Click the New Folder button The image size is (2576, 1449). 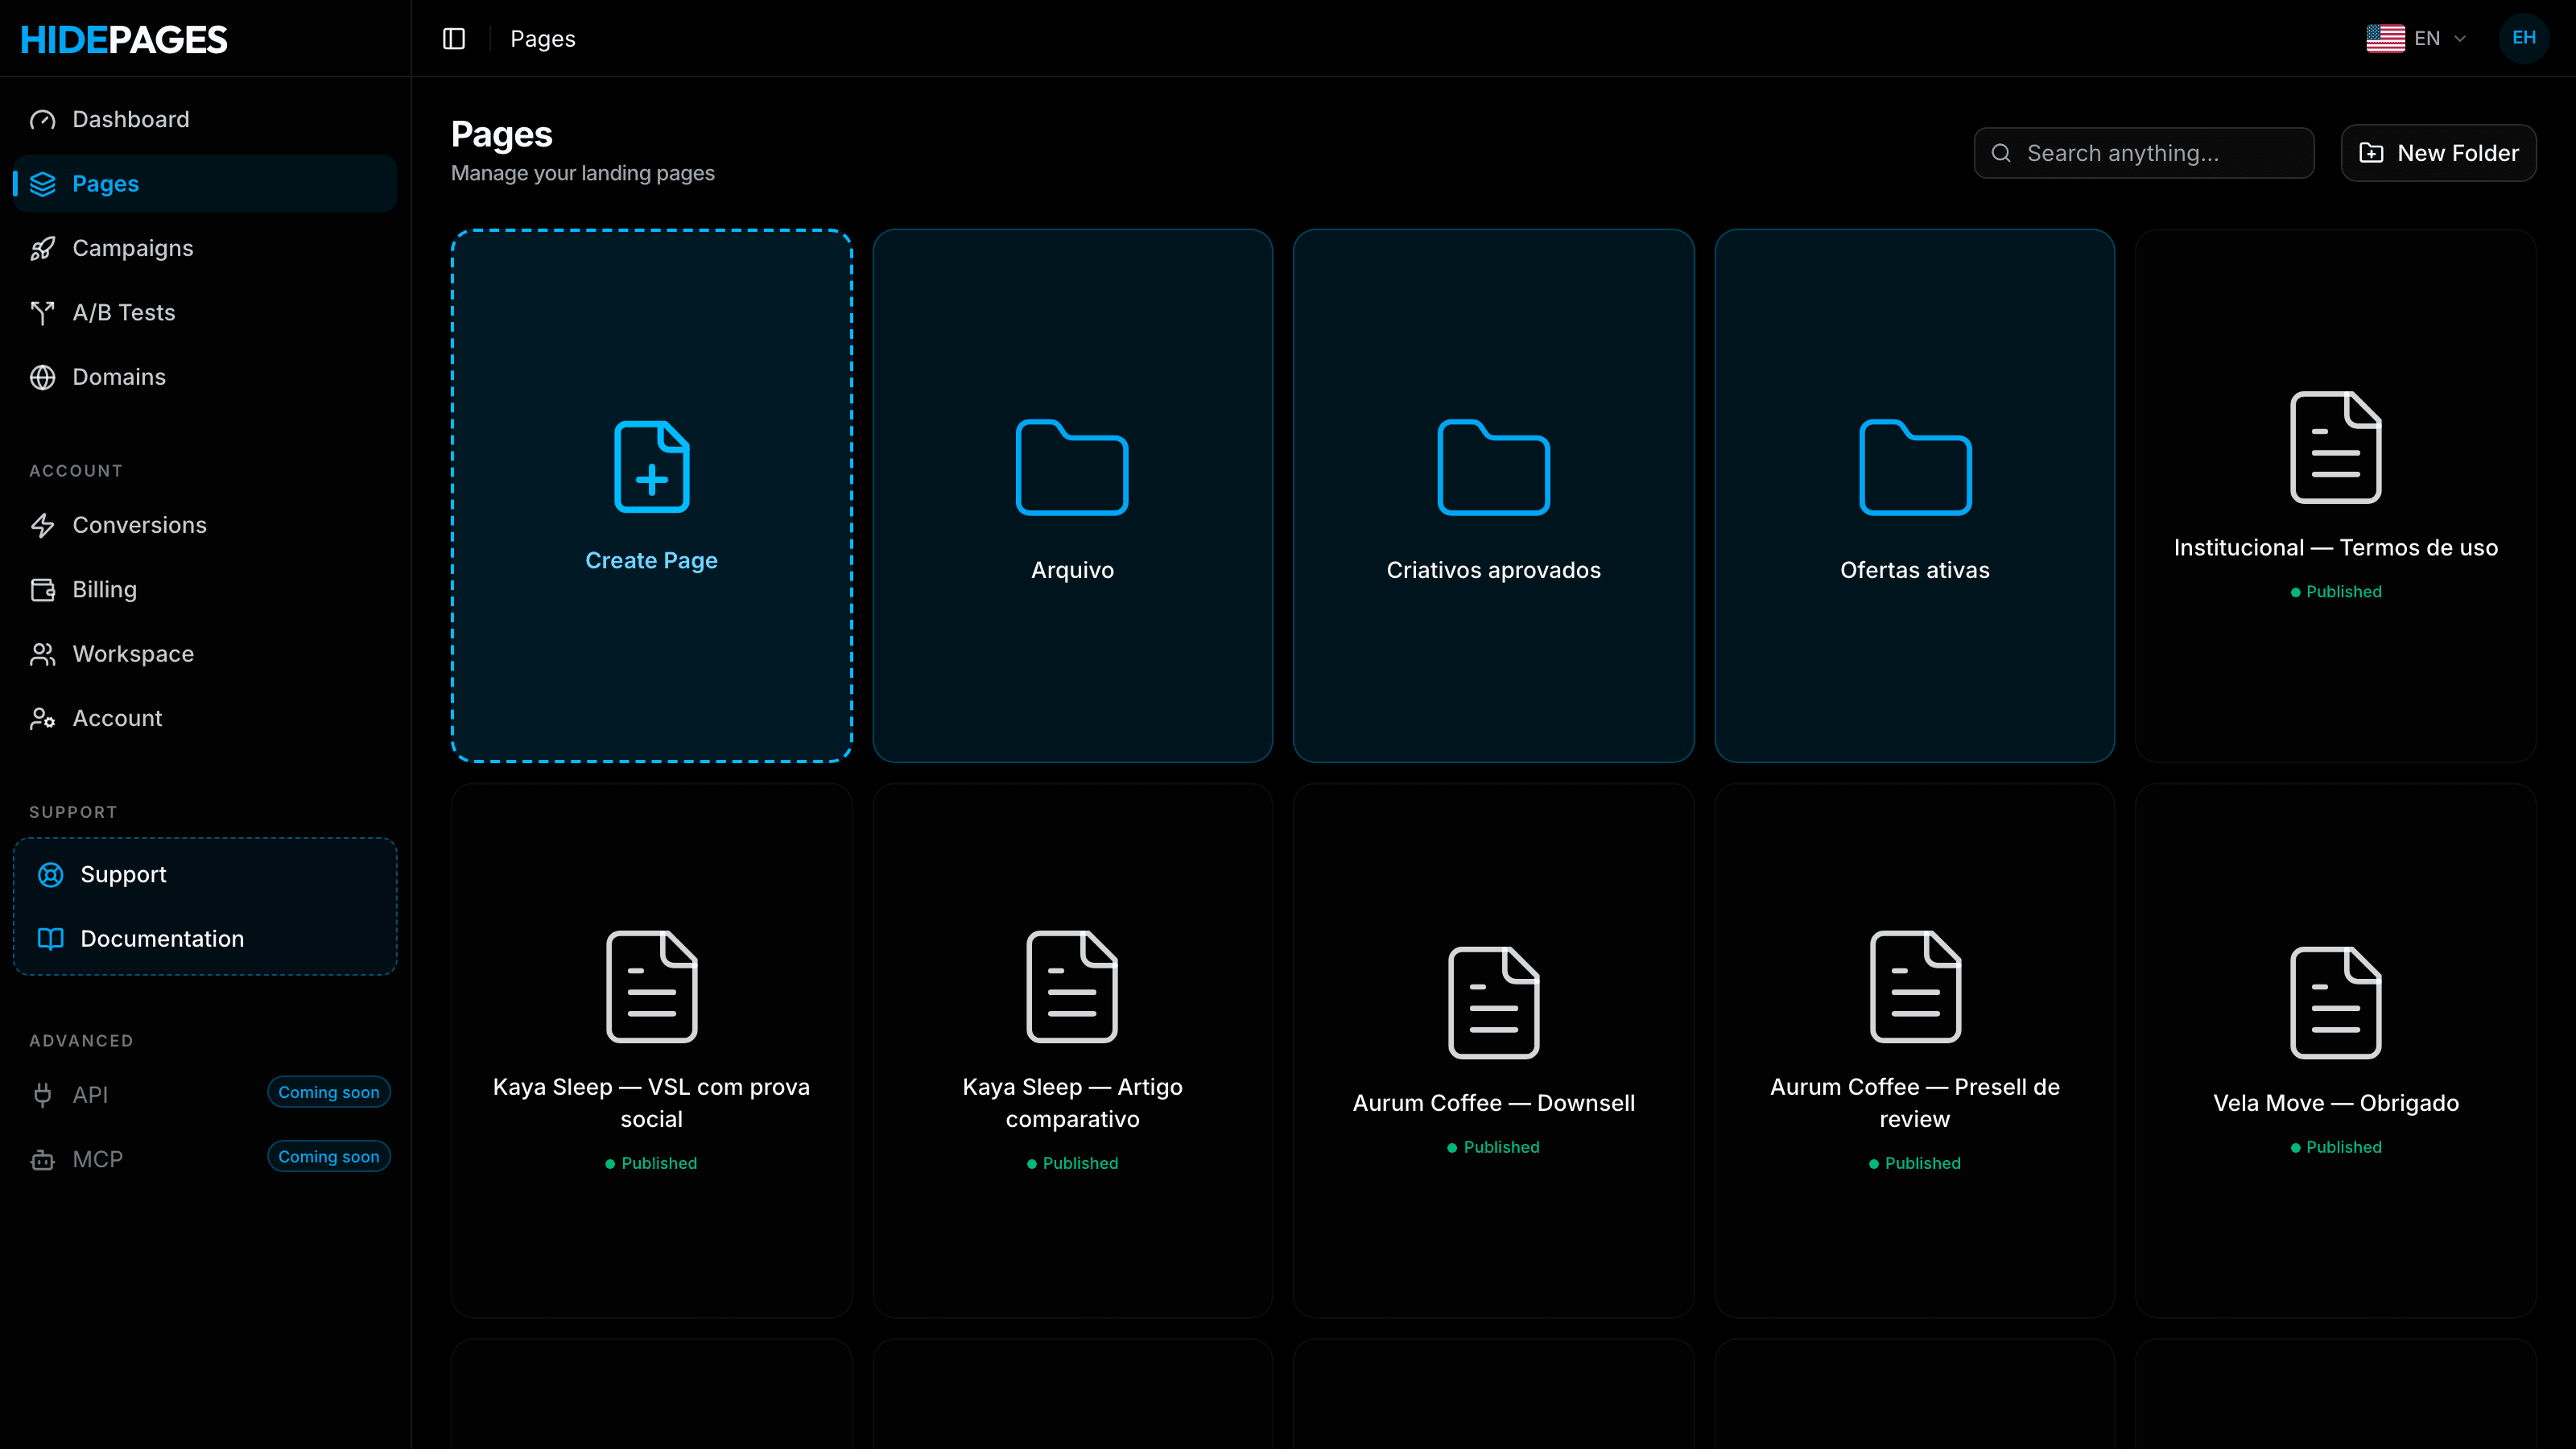pos(2438,153)
